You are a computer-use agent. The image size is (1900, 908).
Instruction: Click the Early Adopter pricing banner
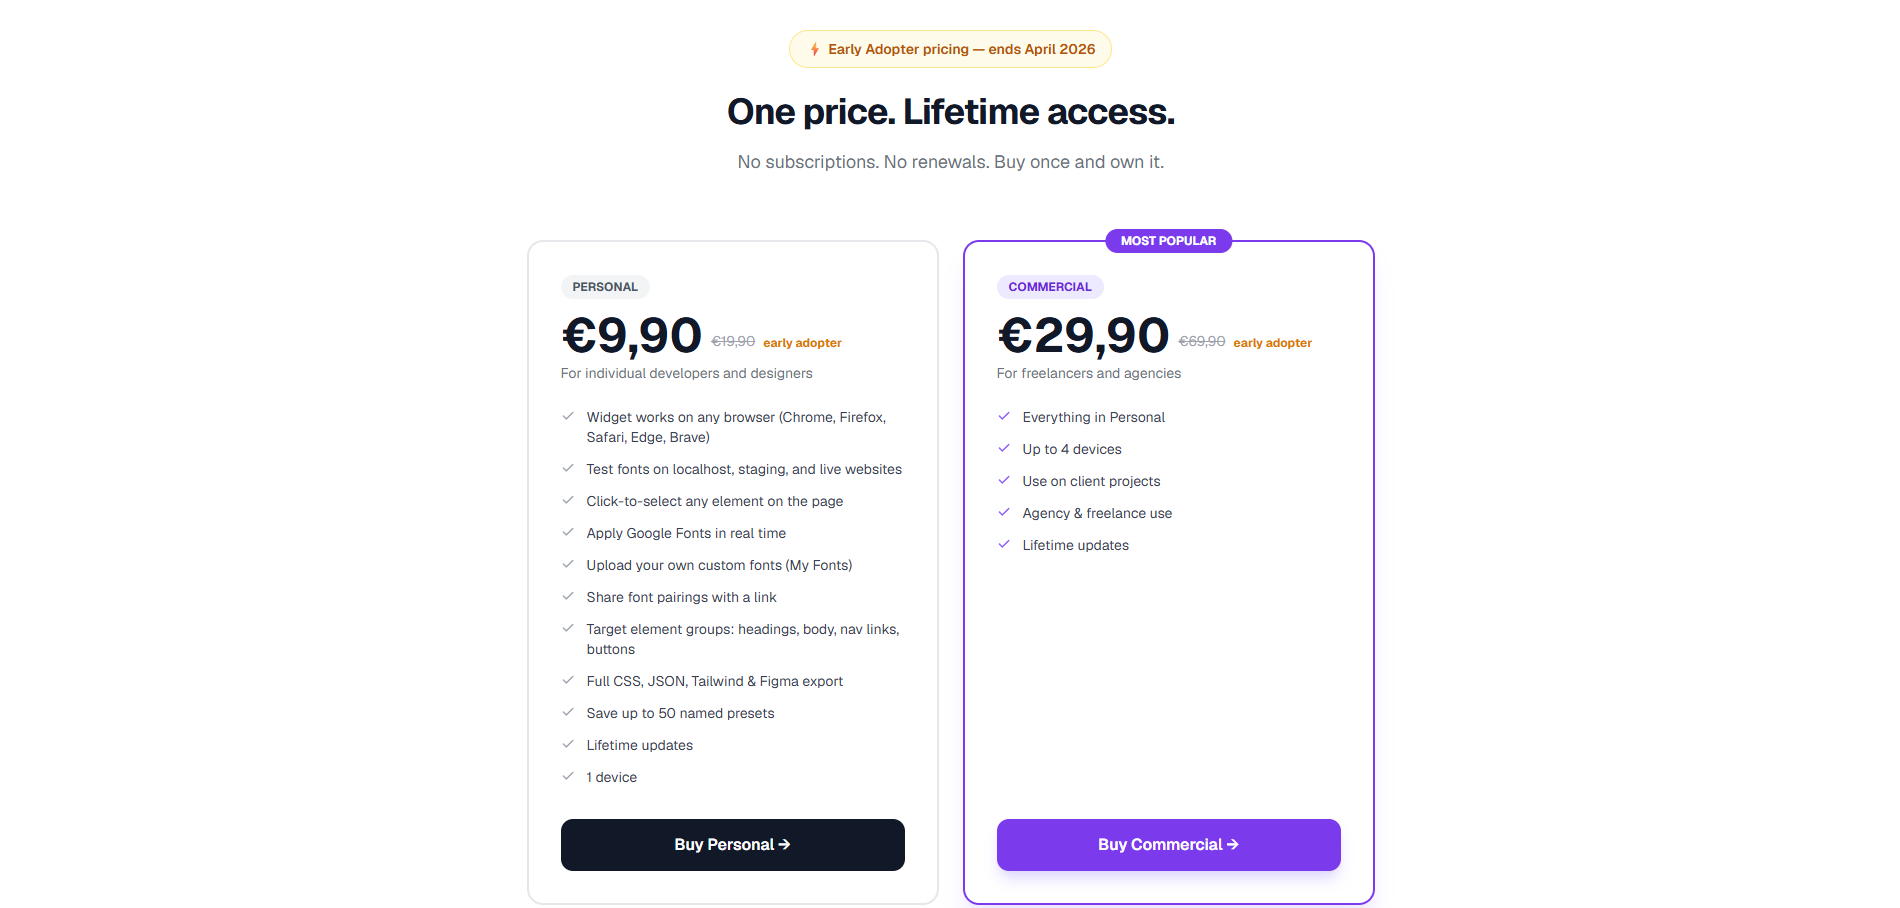pos(950,48)
